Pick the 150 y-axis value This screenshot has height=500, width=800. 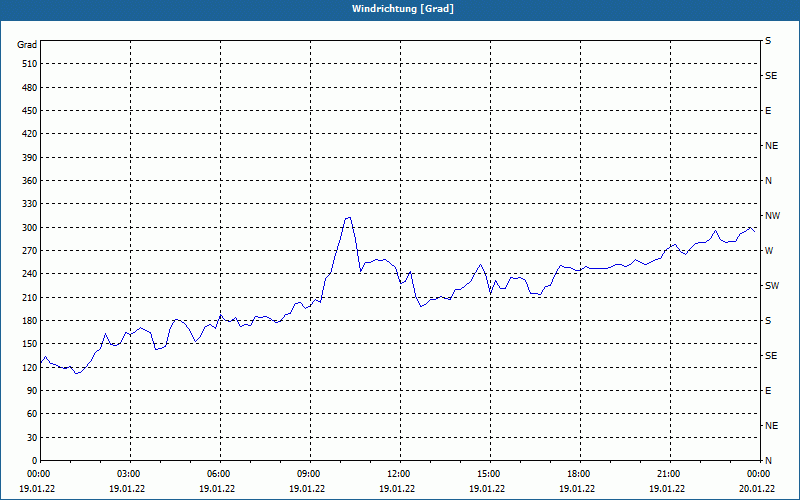(x=30, y=344)
